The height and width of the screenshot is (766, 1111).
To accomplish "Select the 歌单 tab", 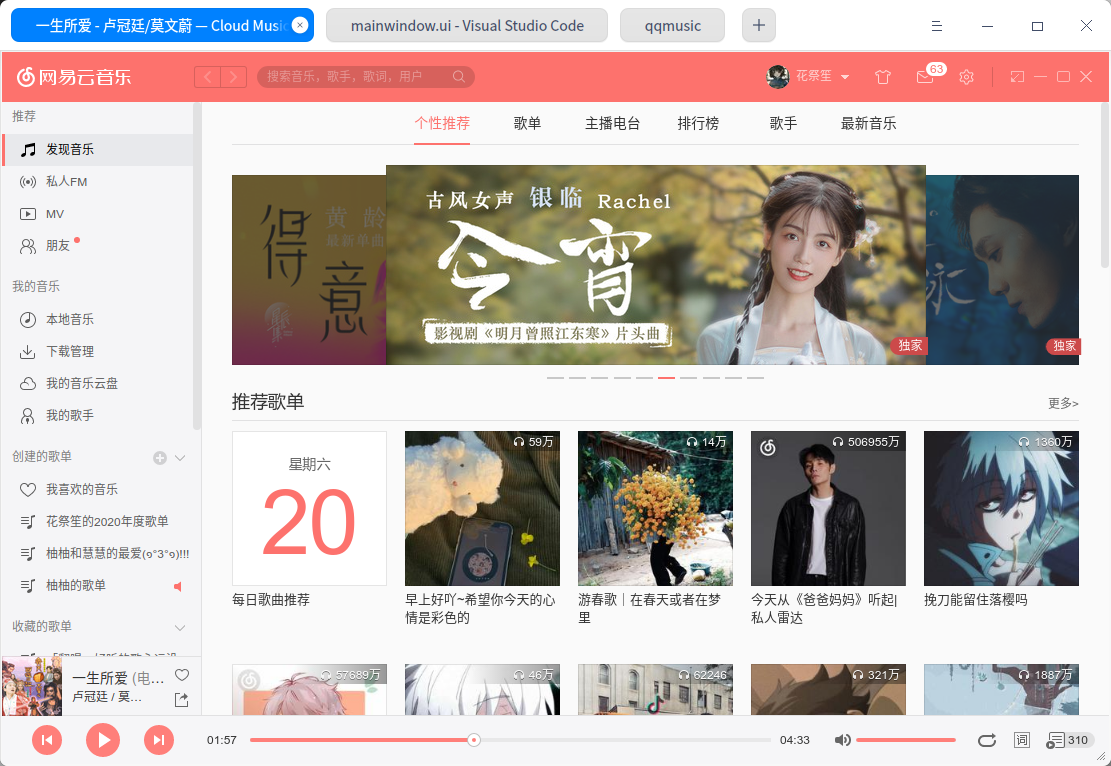I will [x=527, y=123].
